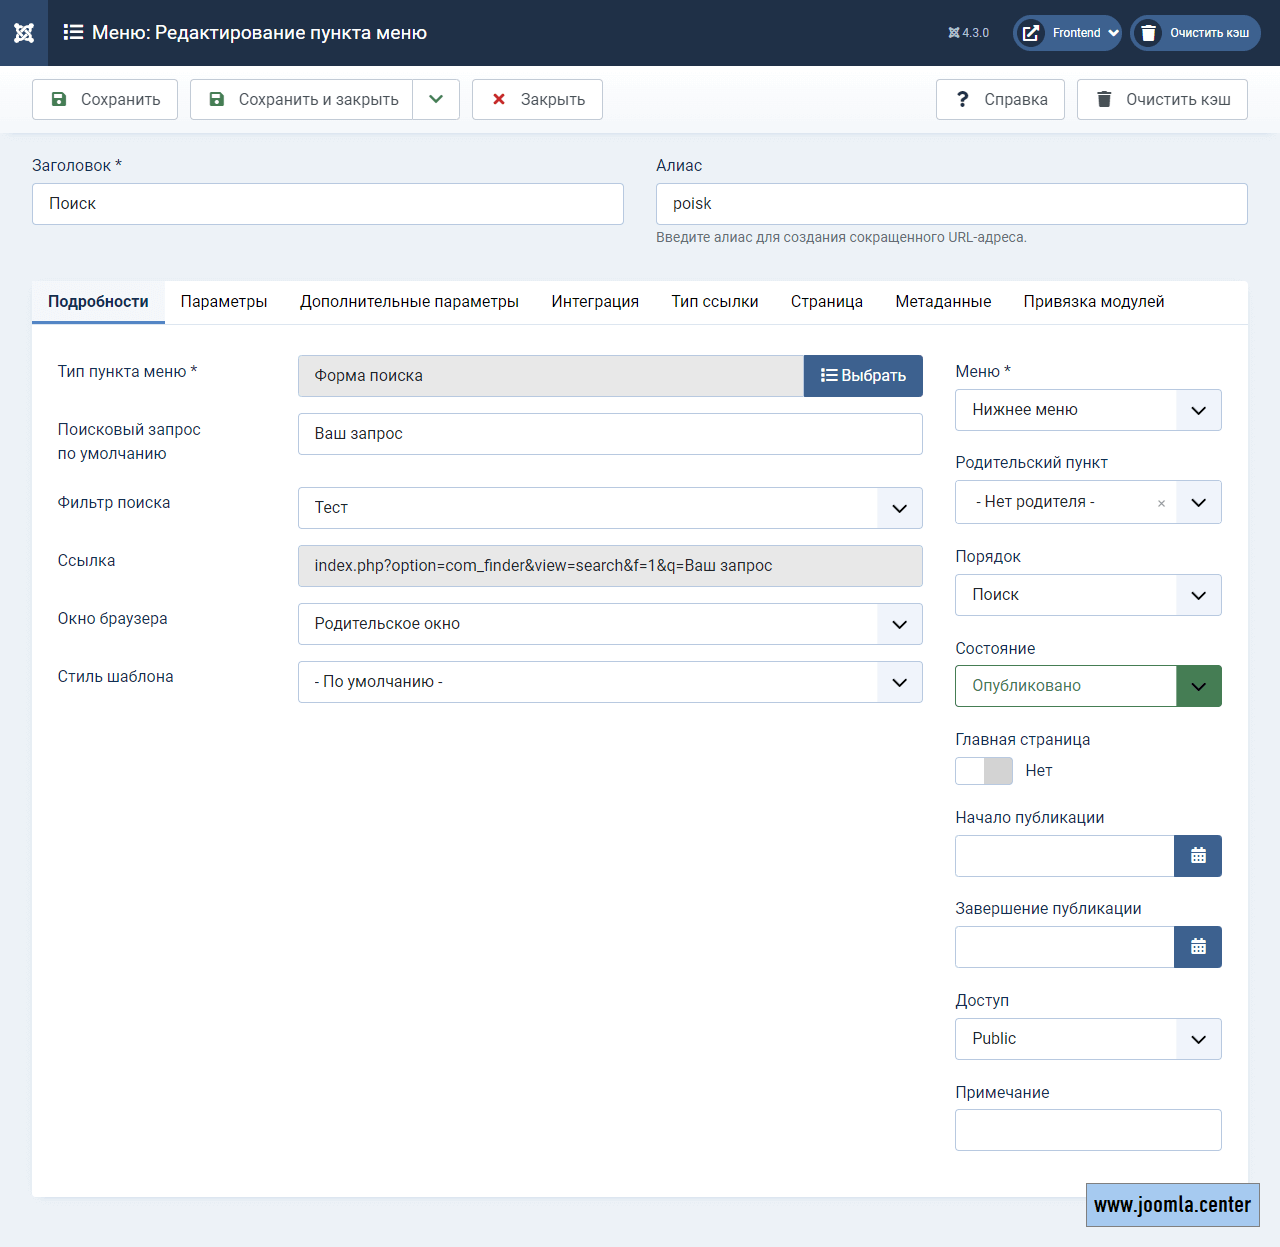Open save options arrow next to Сохранить и закрыть
The height and width of the screenshot is (1247, 1280).
(436, 100)
